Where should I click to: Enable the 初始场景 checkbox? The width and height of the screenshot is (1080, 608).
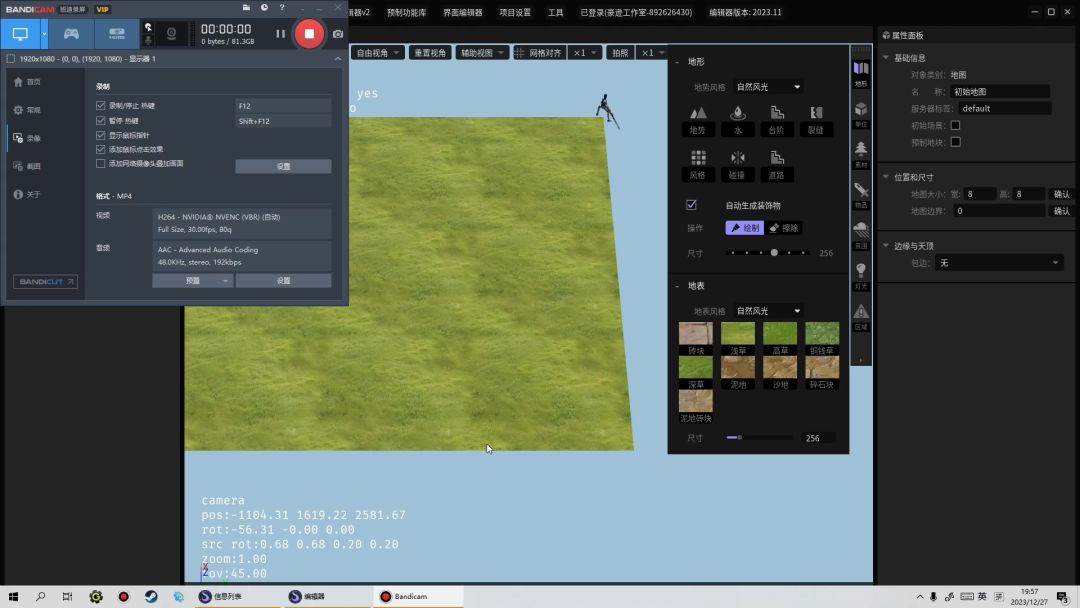point(955,125)
